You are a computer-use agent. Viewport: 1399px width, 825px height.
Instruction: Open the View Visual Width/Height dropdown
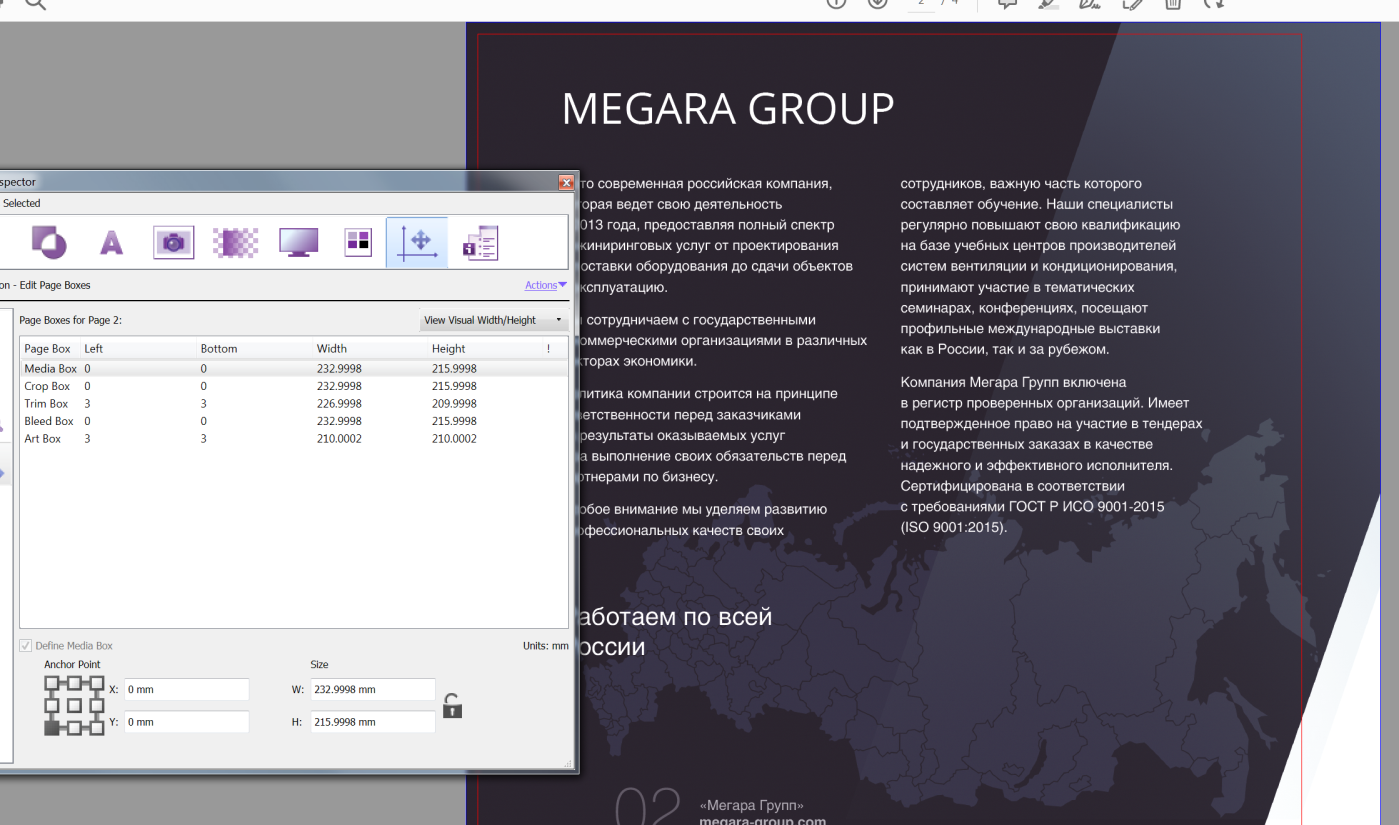(493, 320)
